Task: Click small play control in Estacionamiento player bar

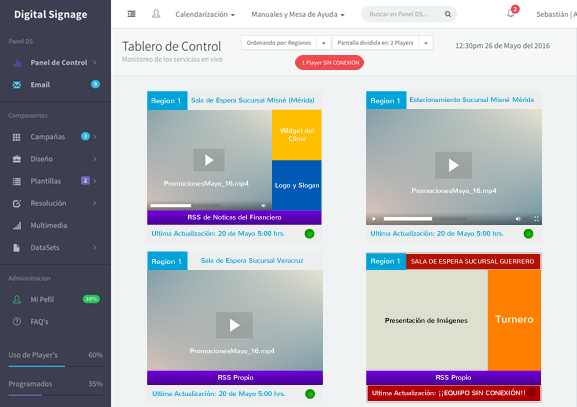Action: point(374,219)
